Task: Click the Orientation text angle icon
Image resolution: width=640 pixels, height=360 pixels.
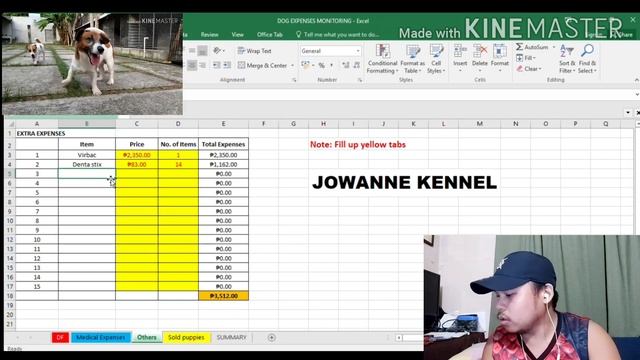Action: pyautogui.click(x=217, y=51)
